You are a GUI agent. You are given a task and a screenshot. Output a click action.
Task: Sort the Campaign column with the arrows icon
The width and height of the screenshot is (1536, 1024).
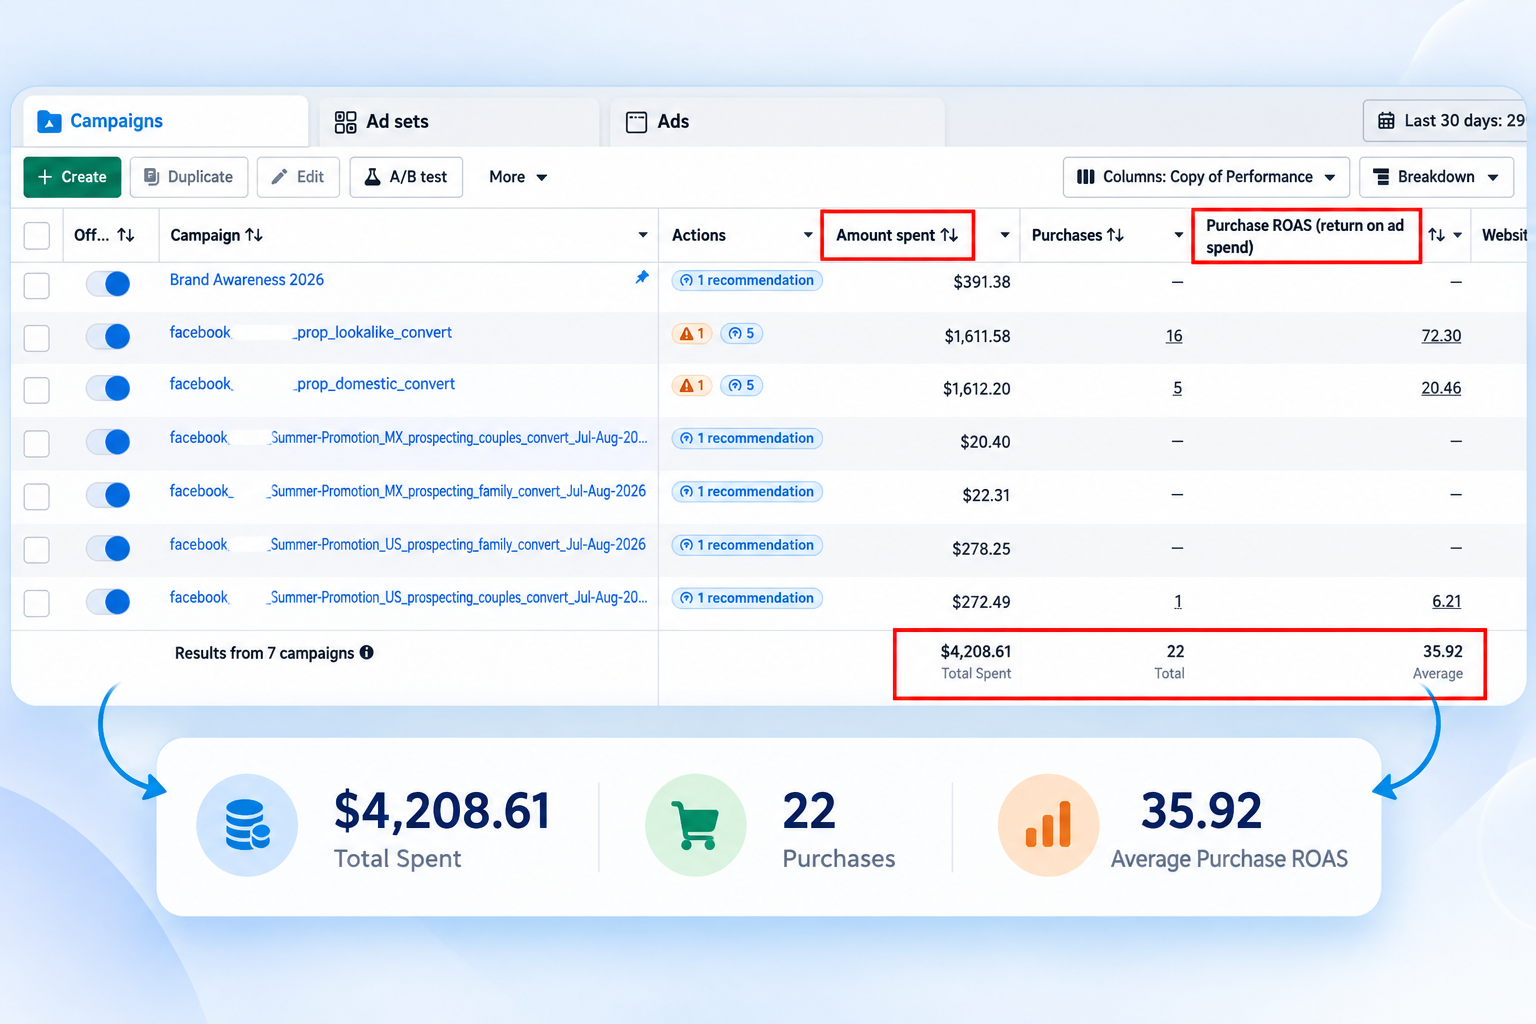pos(254,235)
